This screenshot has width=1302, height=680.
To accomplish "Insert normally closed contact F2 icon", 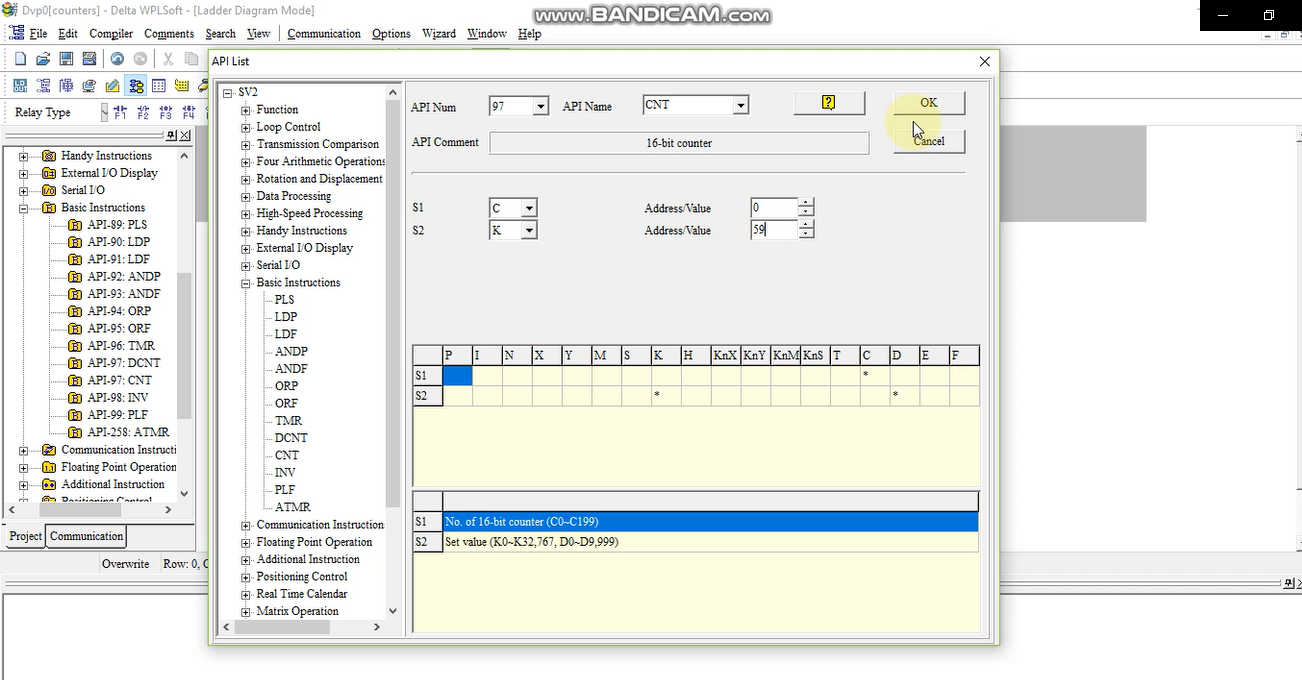I will pyautogui.click(x=143, y=112).
